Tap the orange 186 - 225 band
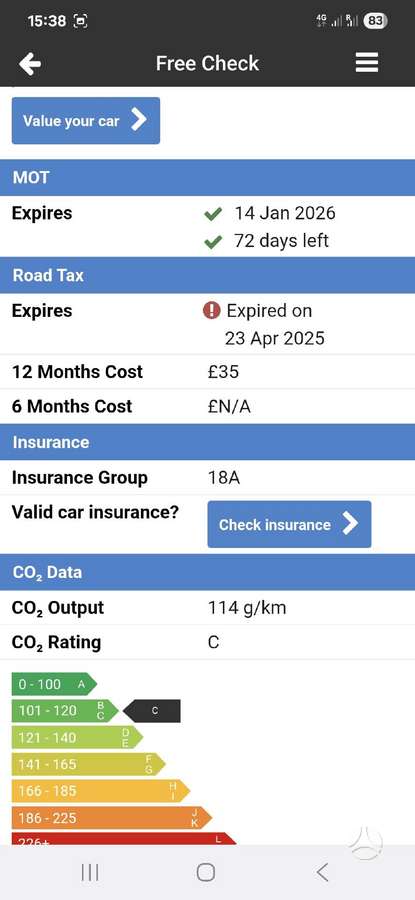Viewport: 415px width, 900px height. (x=111, y=817)
